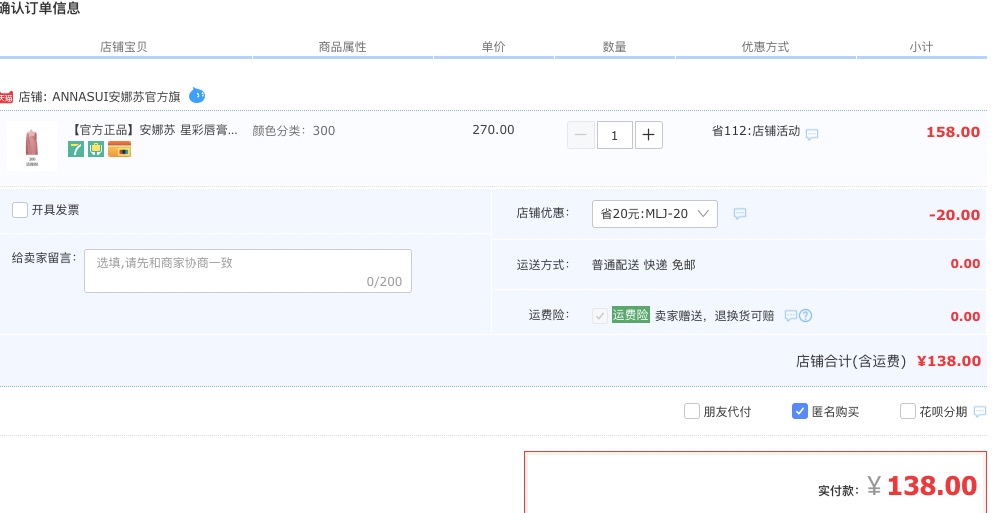Click the comment bubble in the 运费险 row
Image resolution: width=996 pixels, height=513 pixels.
coord(790,316)
